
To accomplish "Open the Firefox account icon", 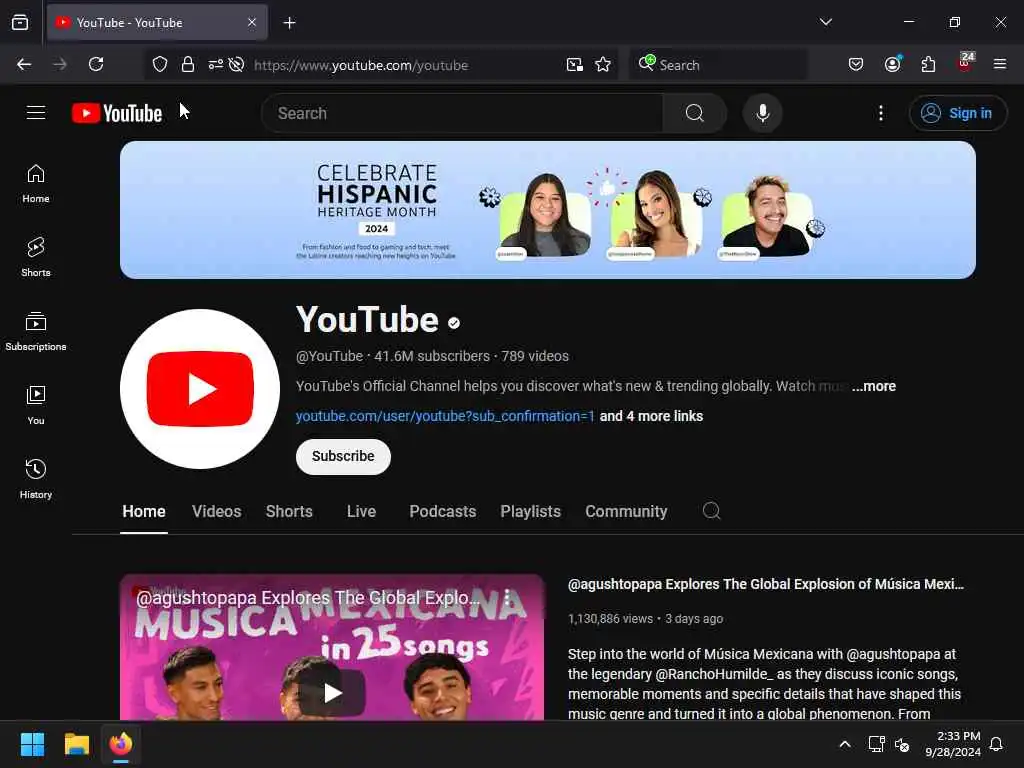I will click(x=892, y=64).
